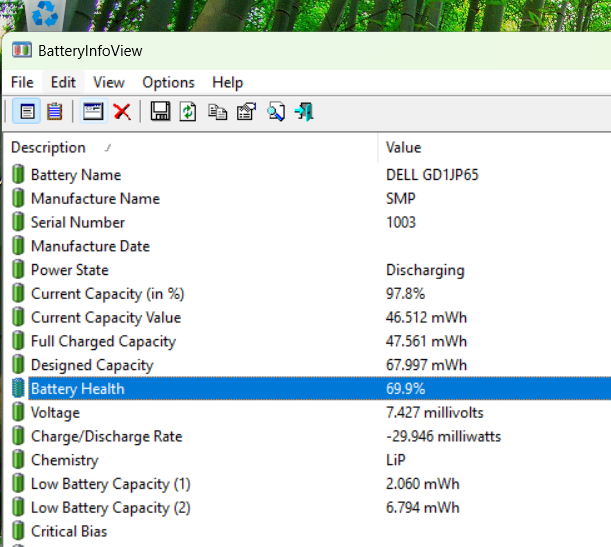611x547 pixels.
Task: Open the File menu
Action: pyautogui.click(x=22, y=82)
